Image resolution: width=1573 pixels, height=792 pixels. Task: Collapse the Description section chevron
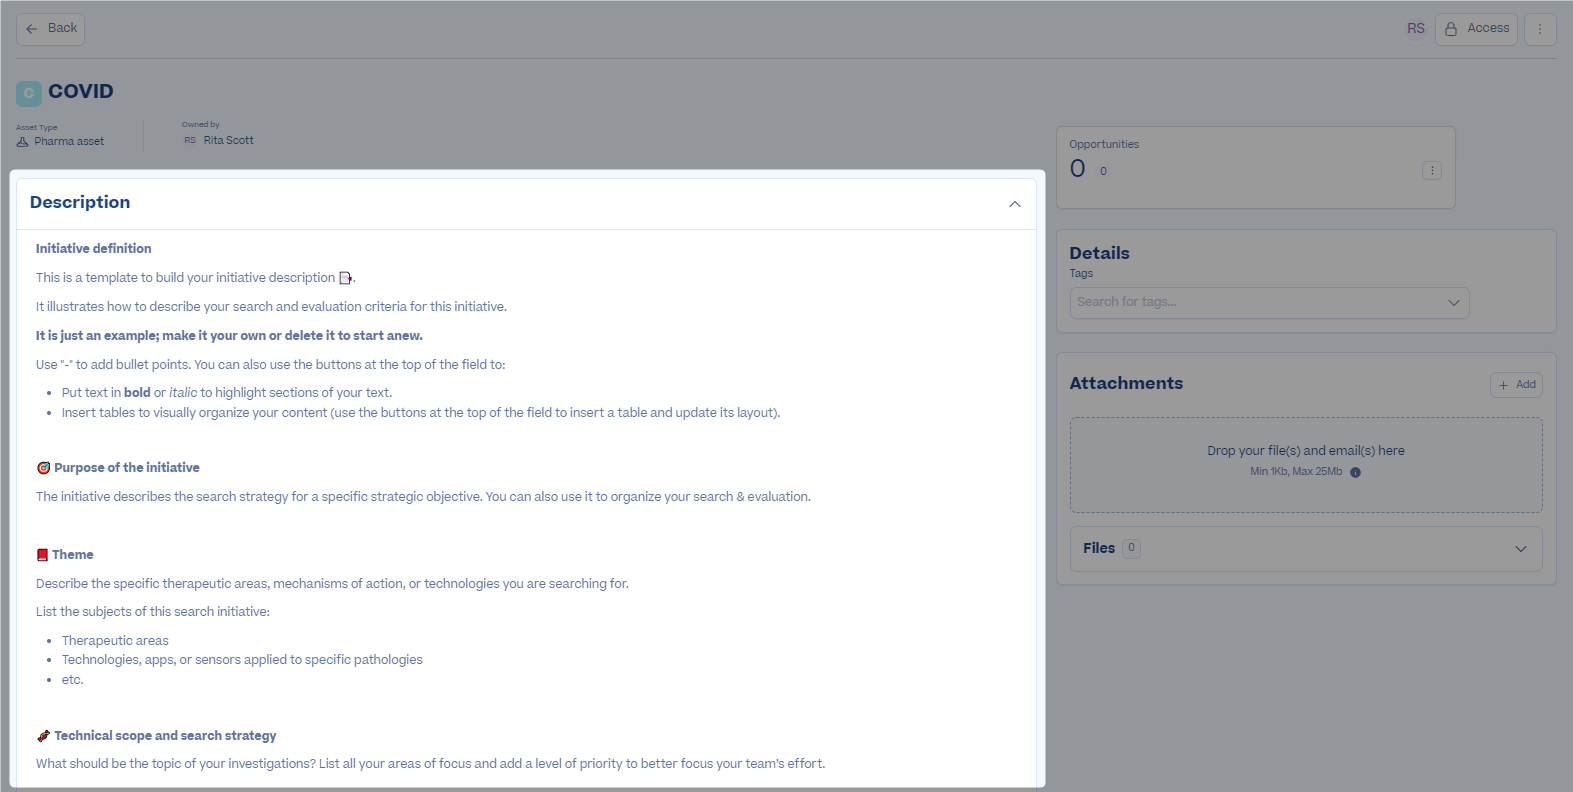1014,204
